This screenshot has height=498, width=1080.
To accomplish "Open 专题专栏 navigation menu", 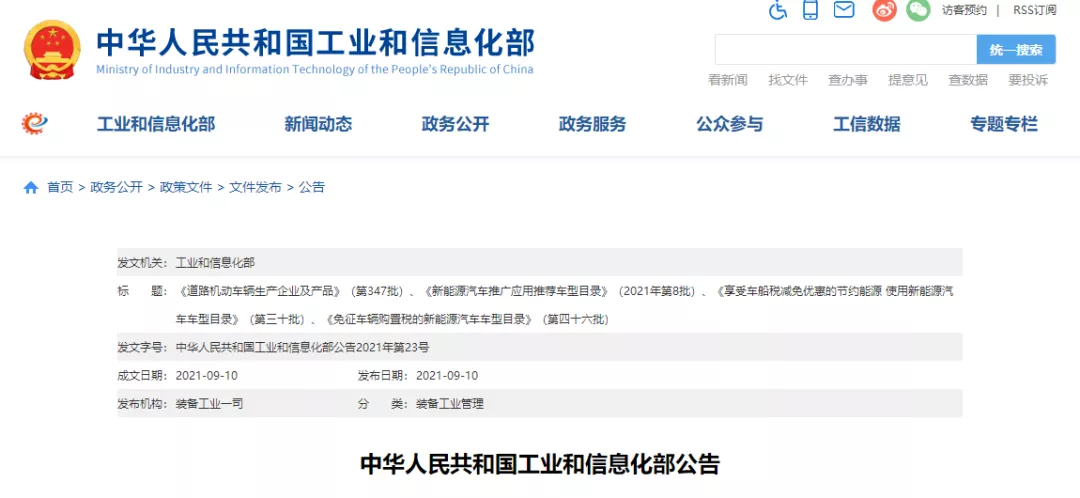I will coord(1004,124).
